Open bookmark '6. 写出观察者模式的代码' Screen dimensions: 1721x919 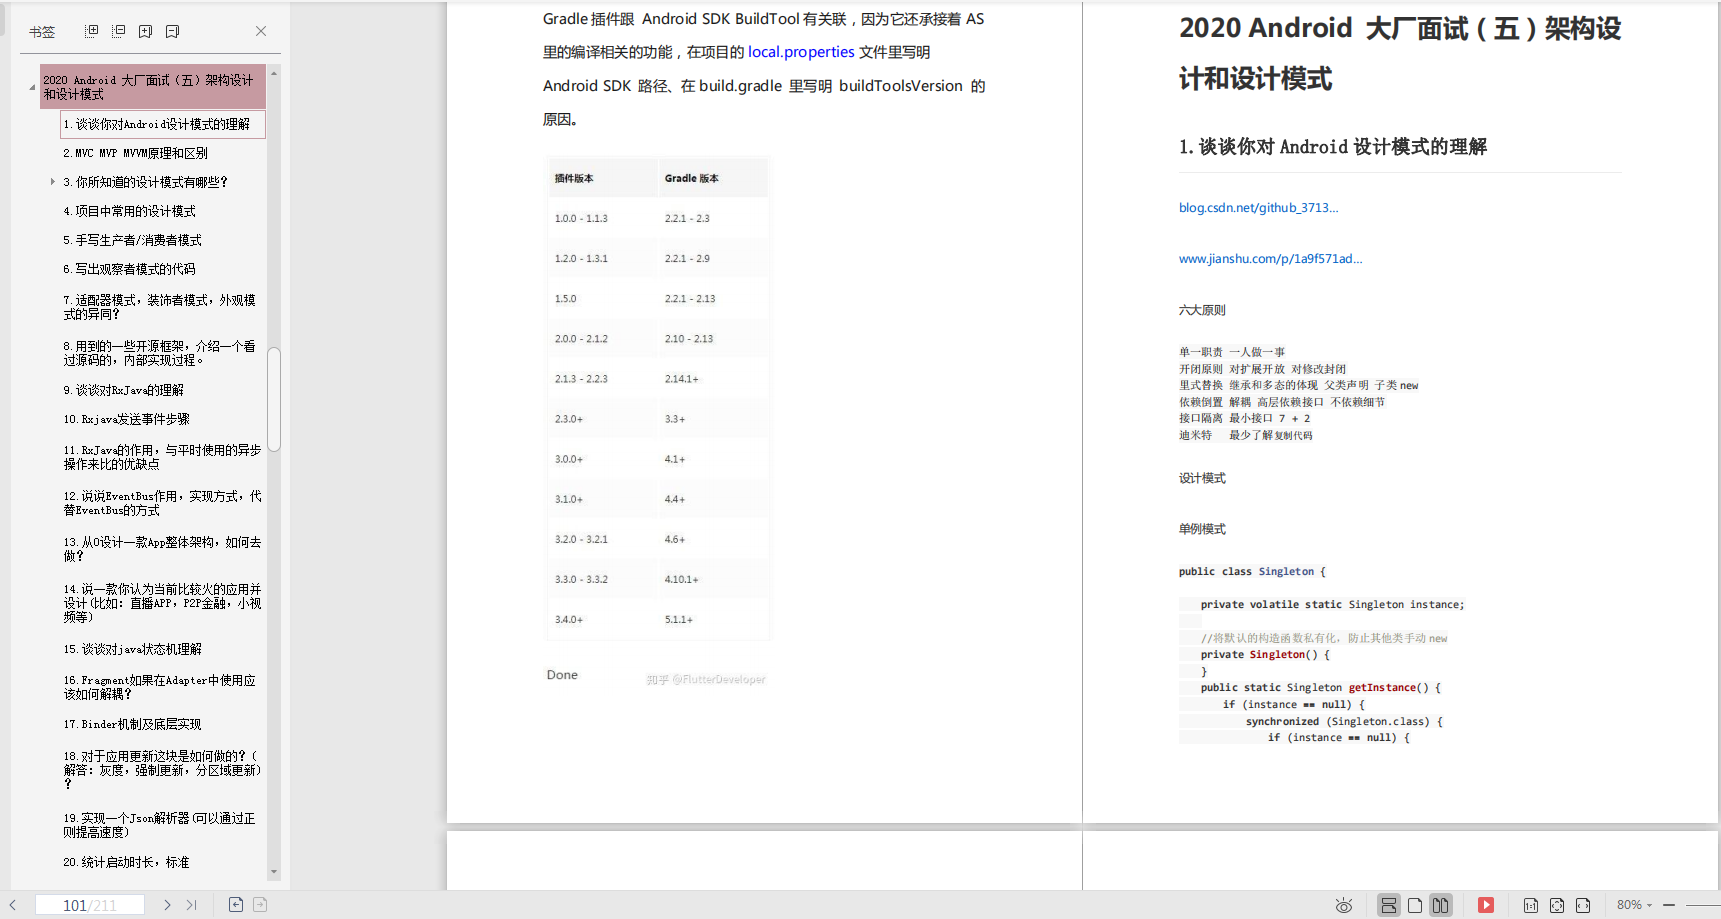pyautogui.click(x=130, y=269)
